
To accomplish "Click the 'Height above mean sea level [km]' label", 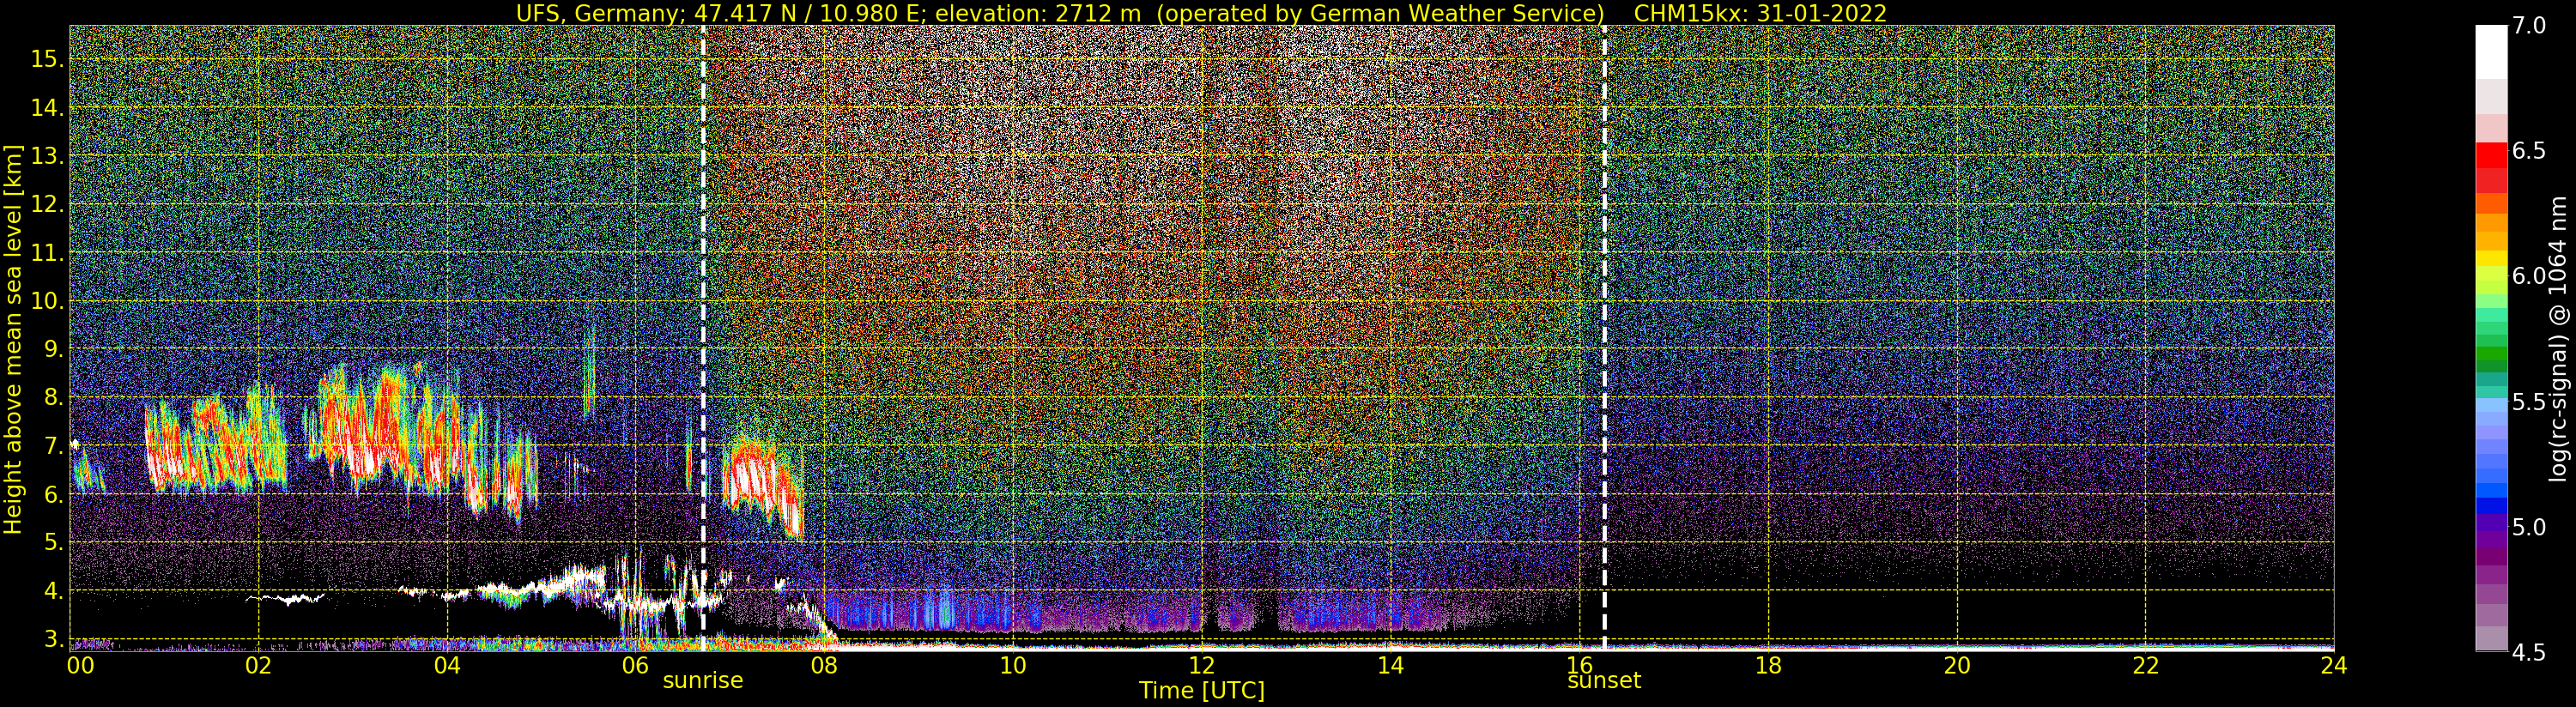I will (x=13, y=340).
